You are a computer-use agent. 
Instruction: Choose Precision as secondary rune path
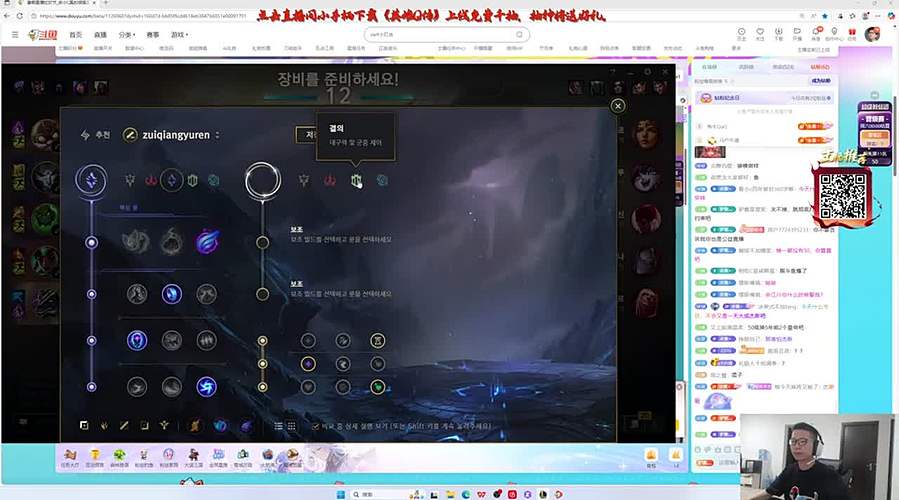(304, 181)
